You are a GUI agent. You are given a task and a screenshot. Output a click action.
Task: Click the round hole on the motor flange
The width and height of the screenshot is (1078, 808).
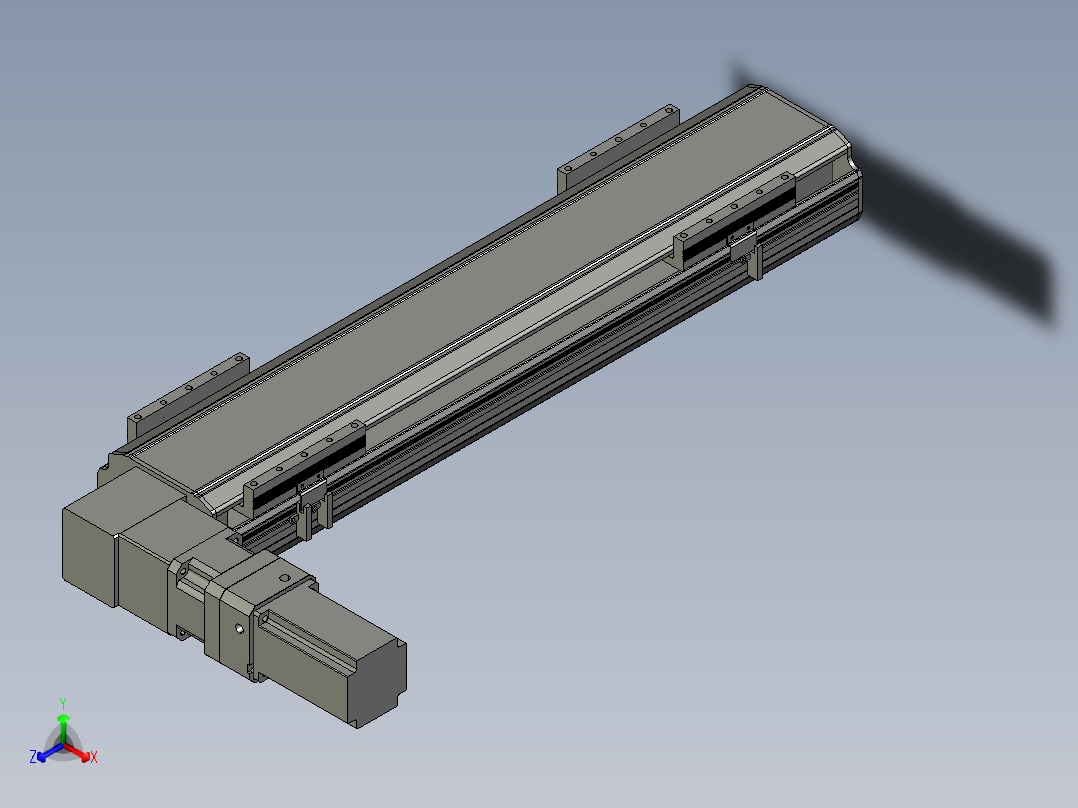pos(240,629)
